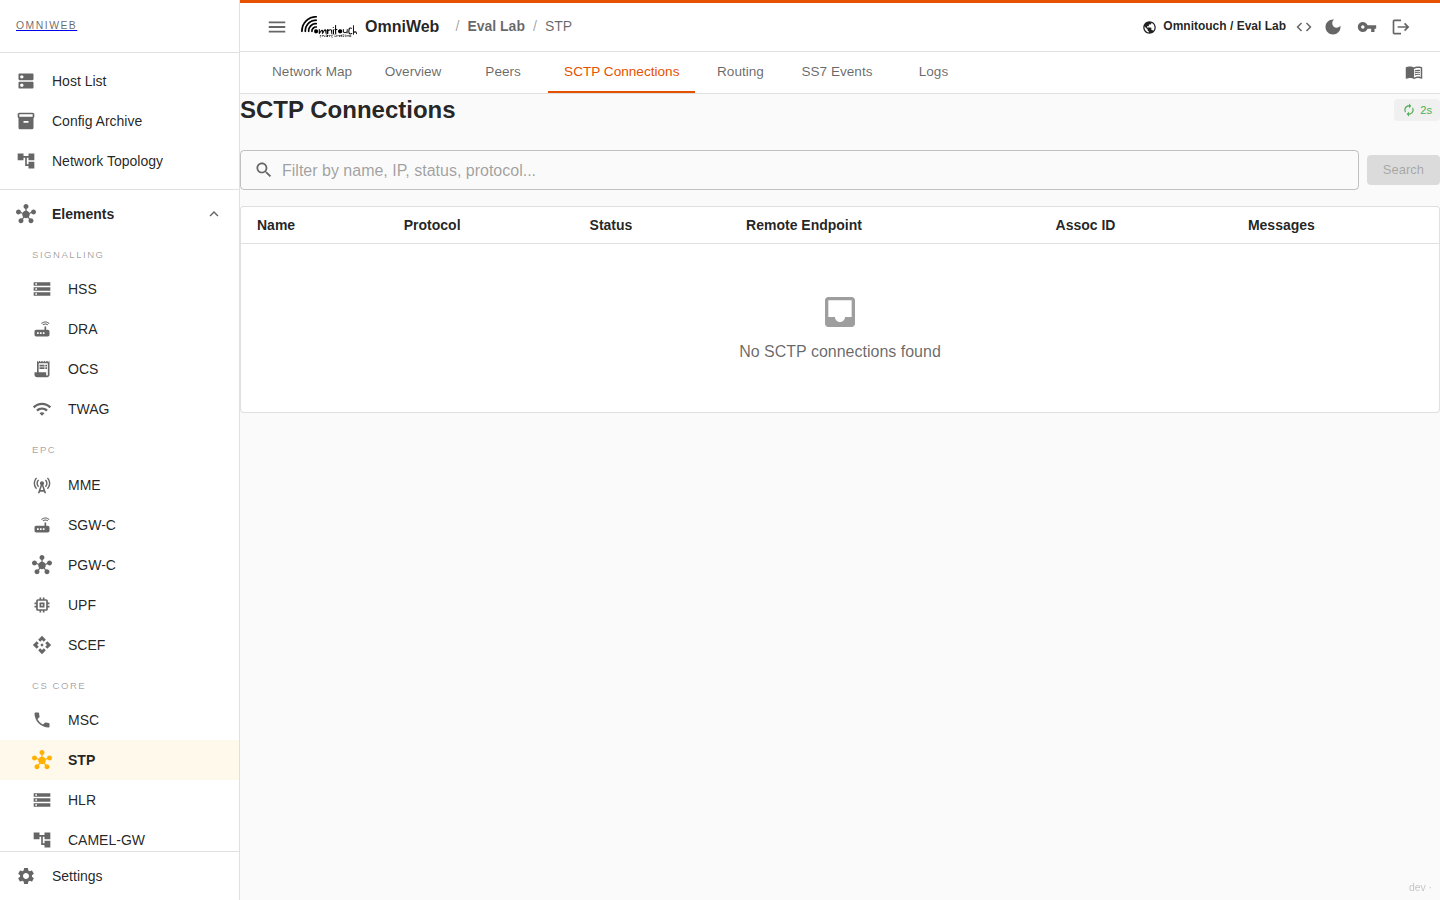Select STP element in sidebar

[x=120, y=760]
